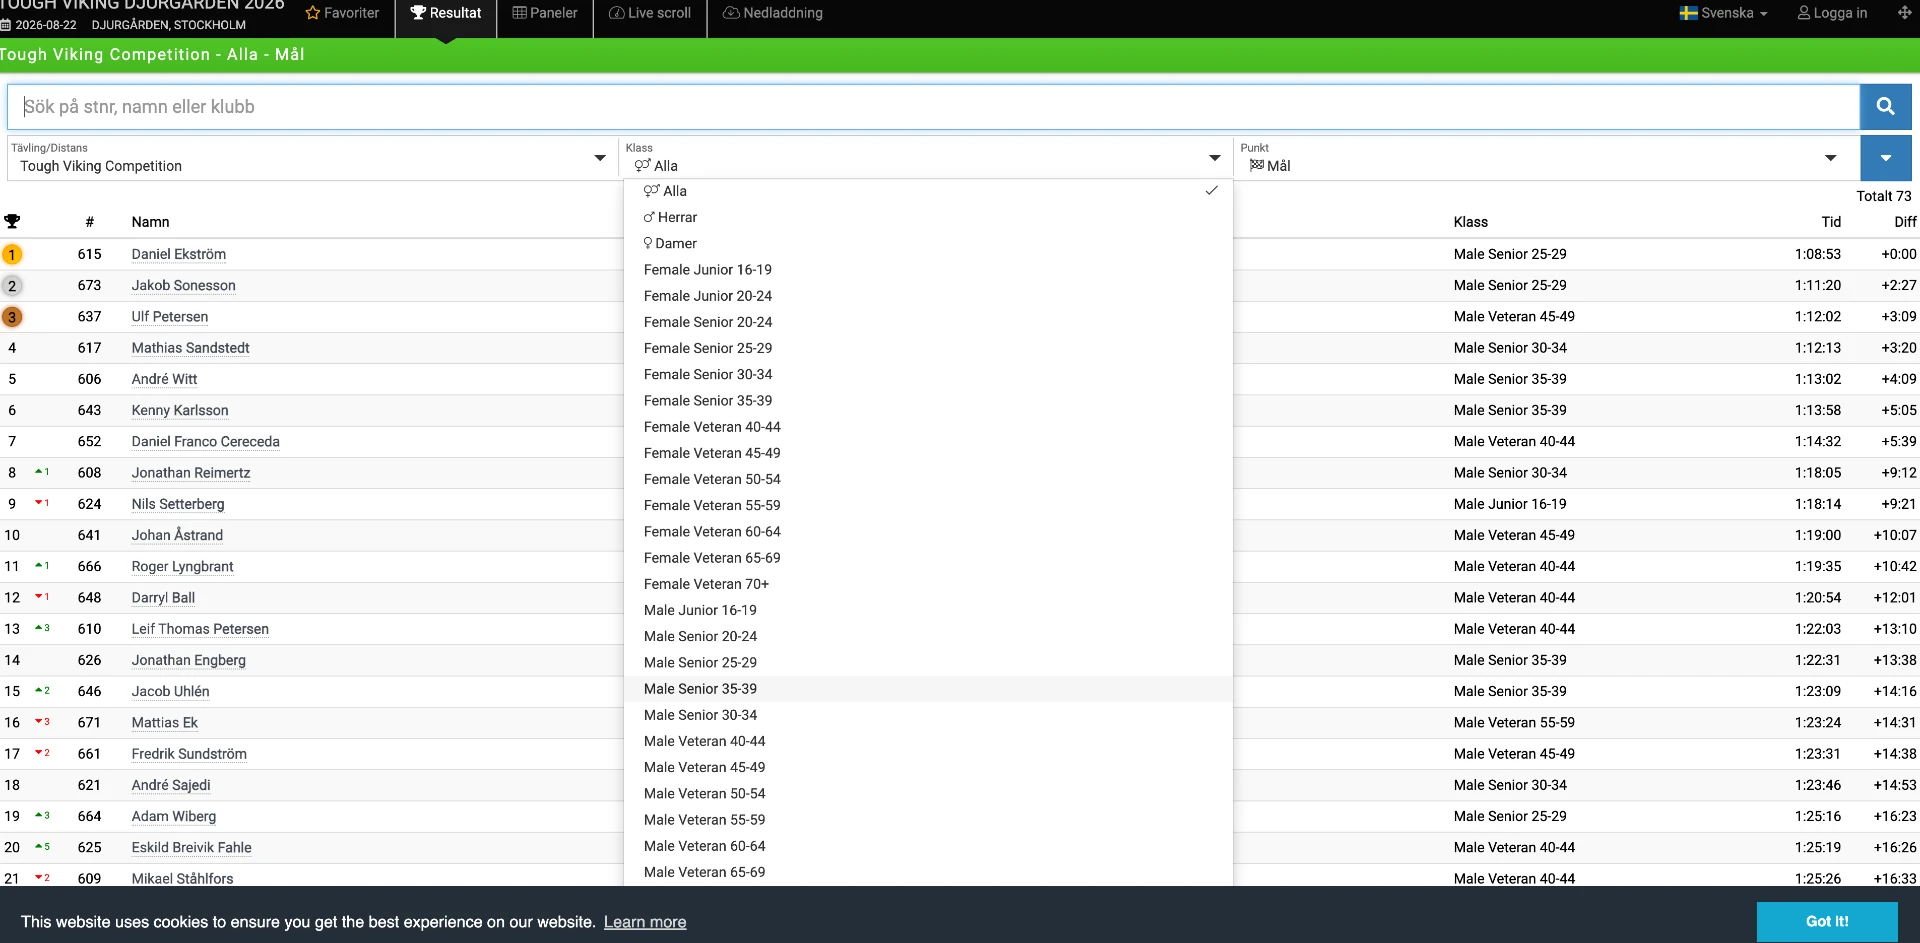Select Damer in class list

[928, 243]
